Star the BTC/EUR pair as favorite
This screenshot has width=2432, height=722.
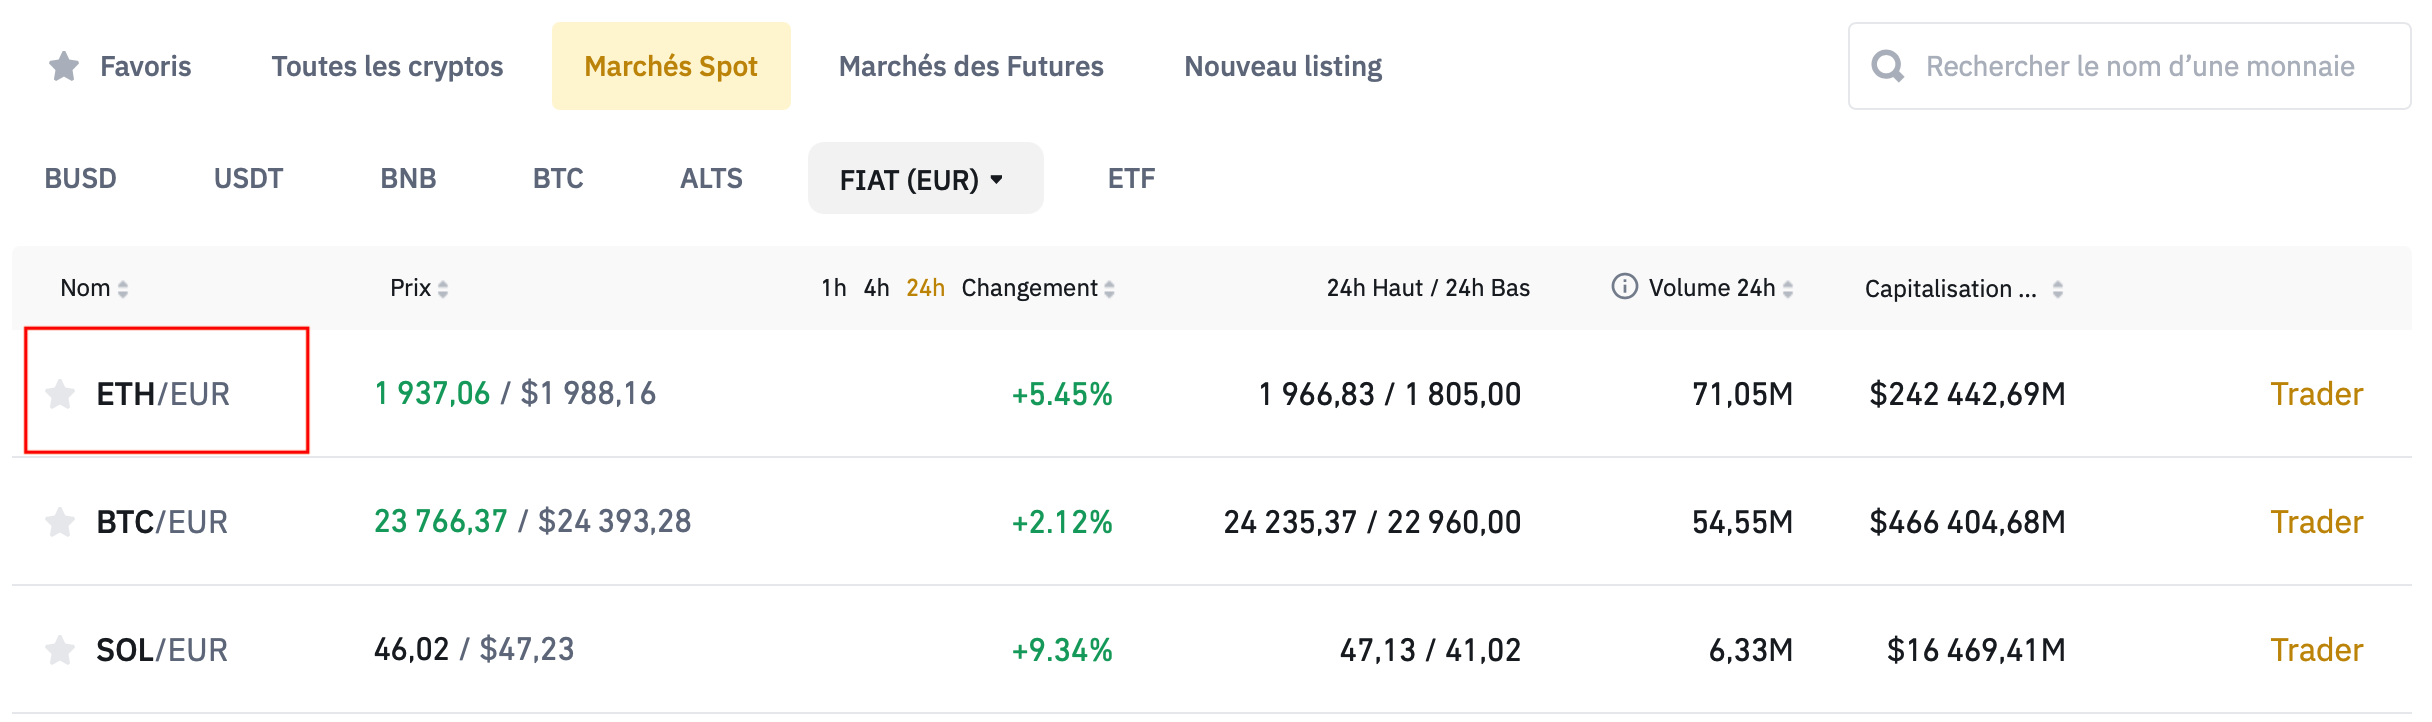(x=60, y=521)
